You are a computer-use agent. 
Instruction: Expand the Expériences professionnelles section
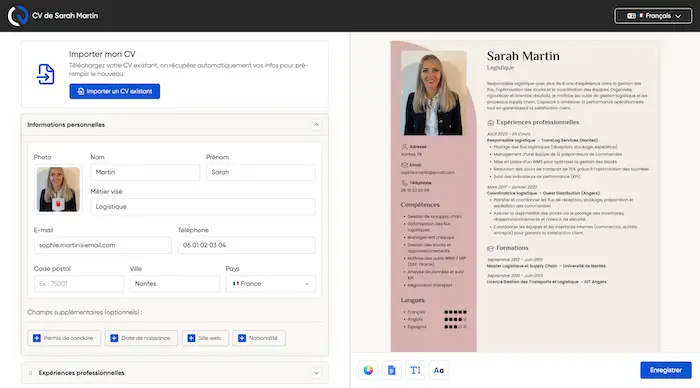(x=316, y=373)
